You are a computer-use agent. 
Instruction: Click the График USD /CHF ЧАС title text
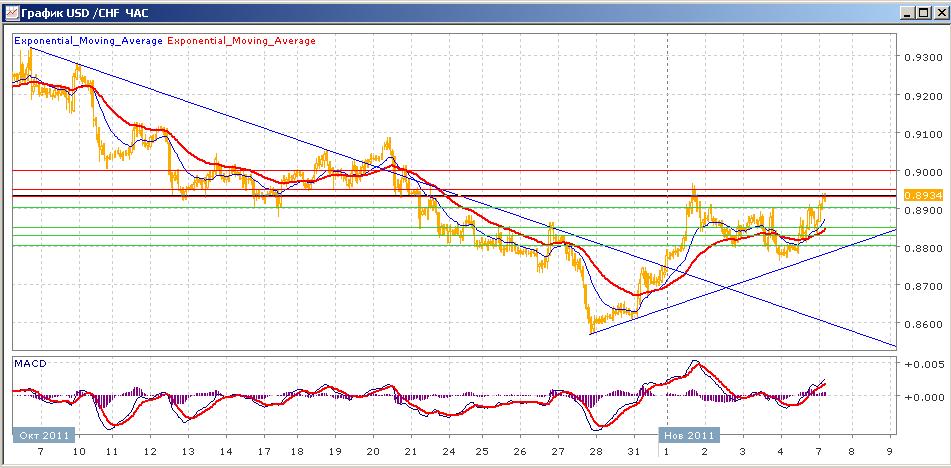(x=84, y=13)
